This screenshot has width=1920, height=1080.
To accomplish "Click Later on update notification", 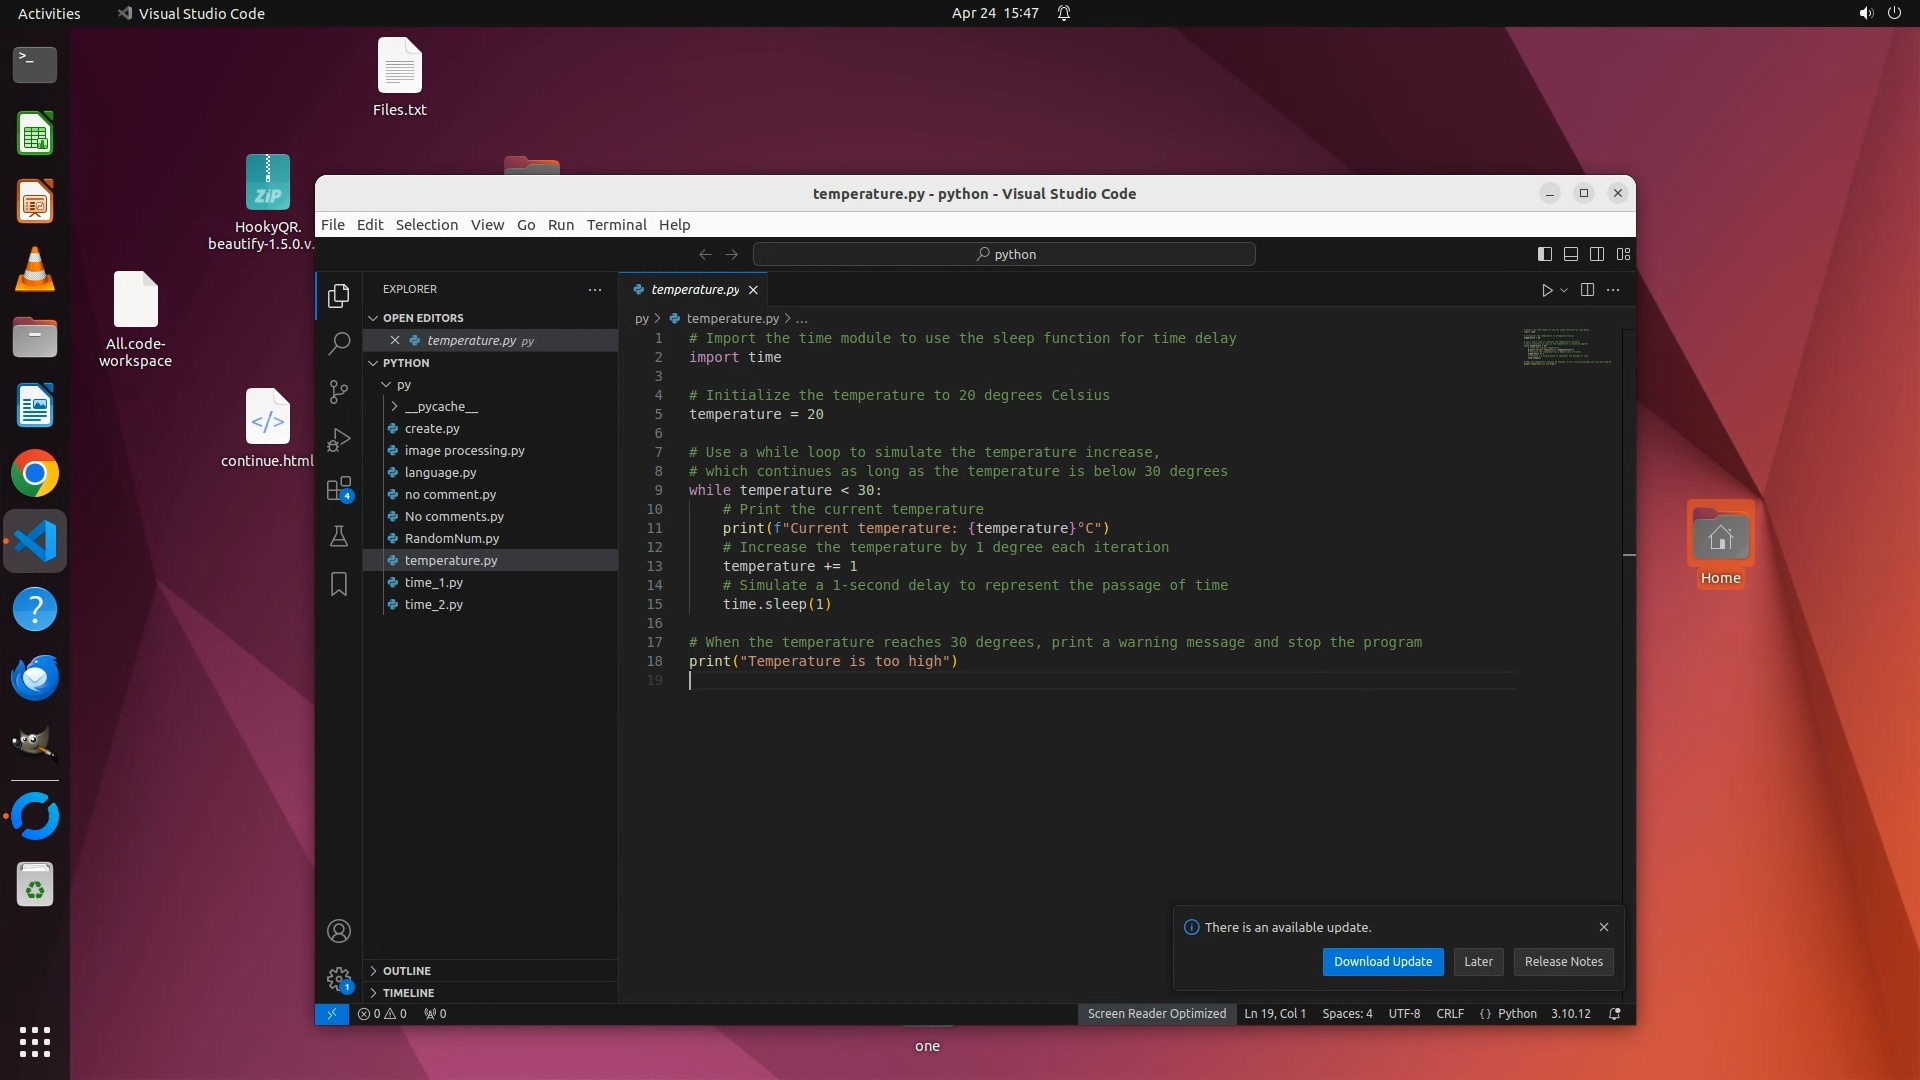I will pyautogui.click(x=1478, y=962).
